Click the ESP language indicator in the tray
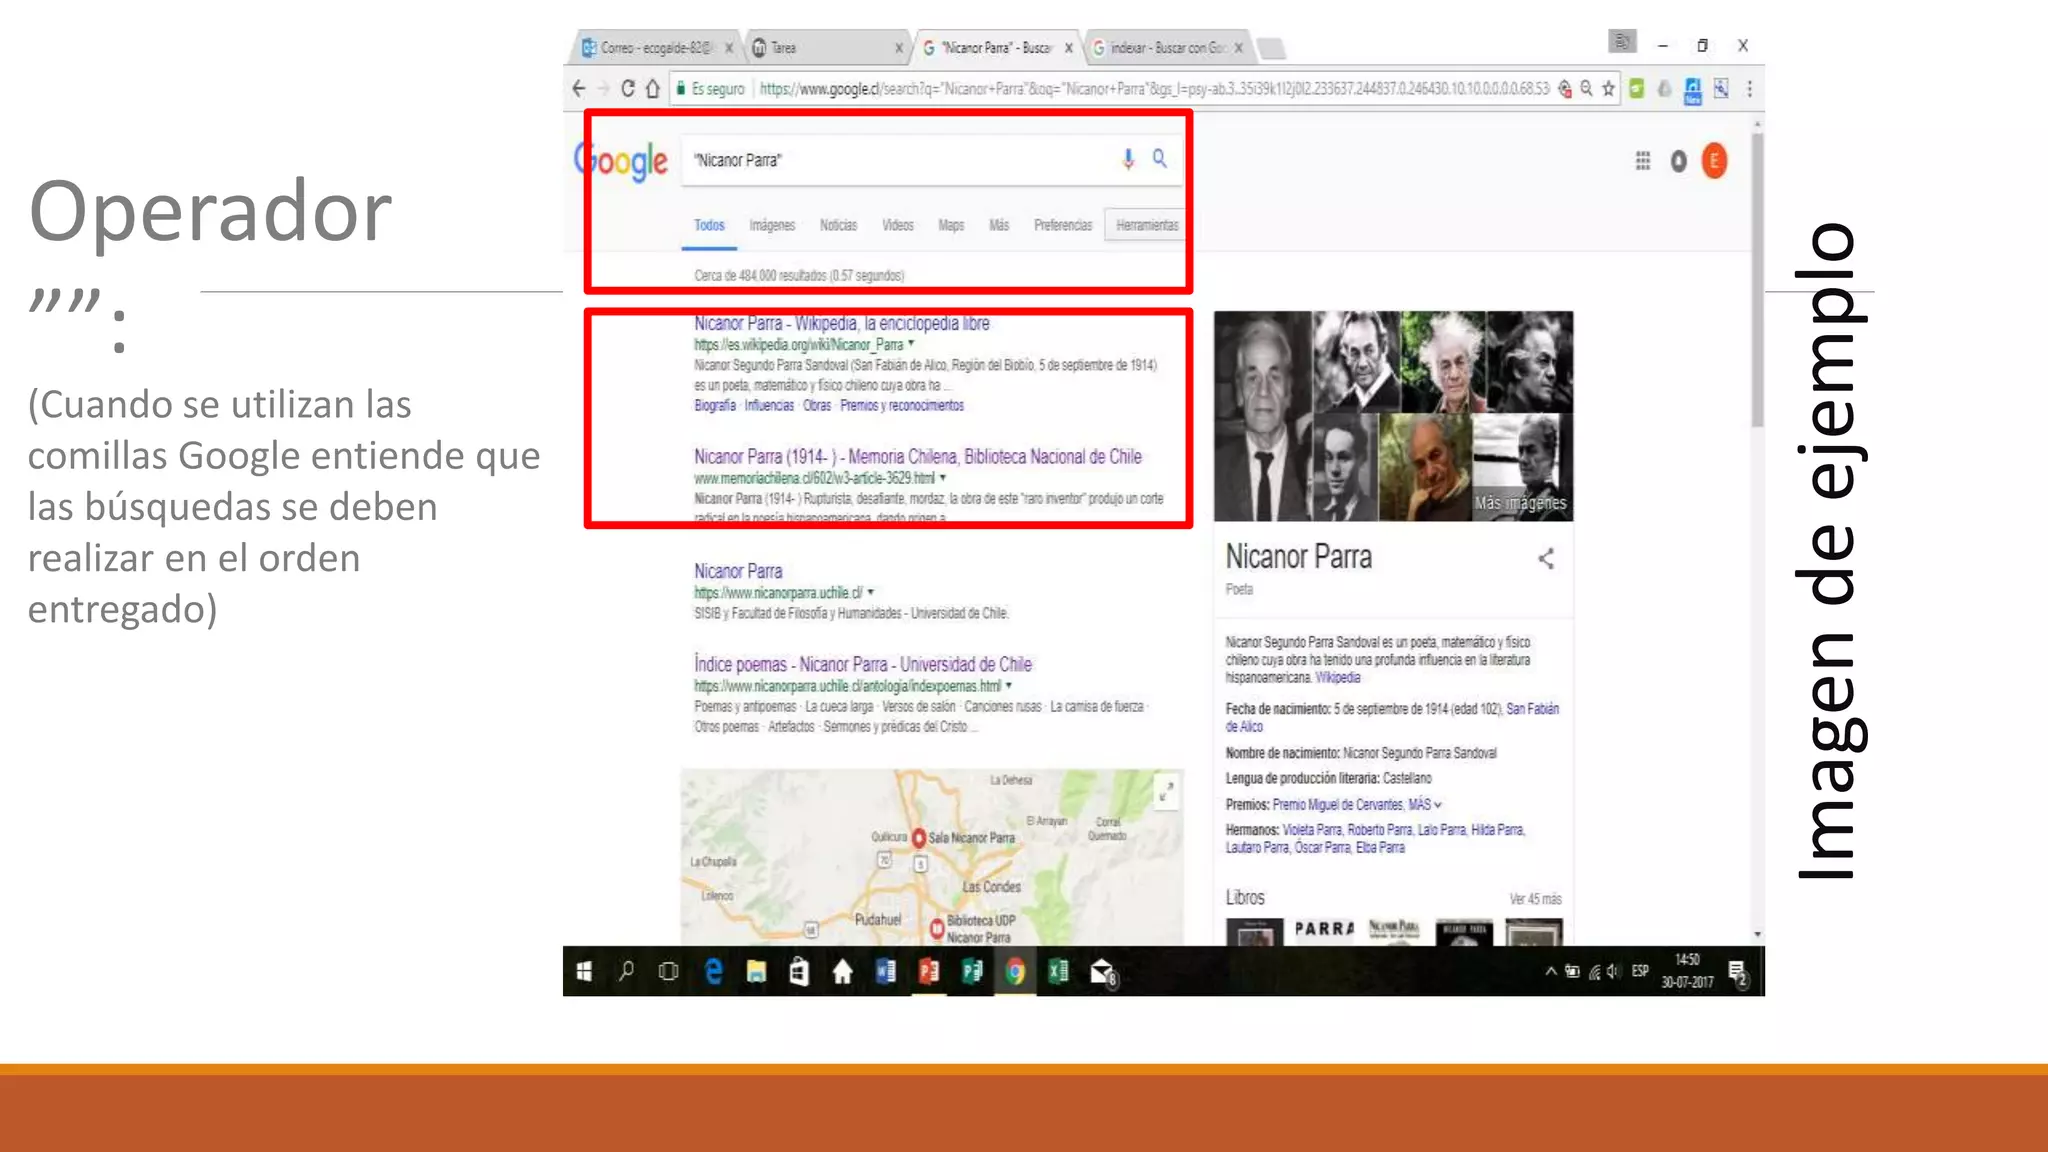This screenshot has height=1152, width=2048. click(x=1640, y=971)
